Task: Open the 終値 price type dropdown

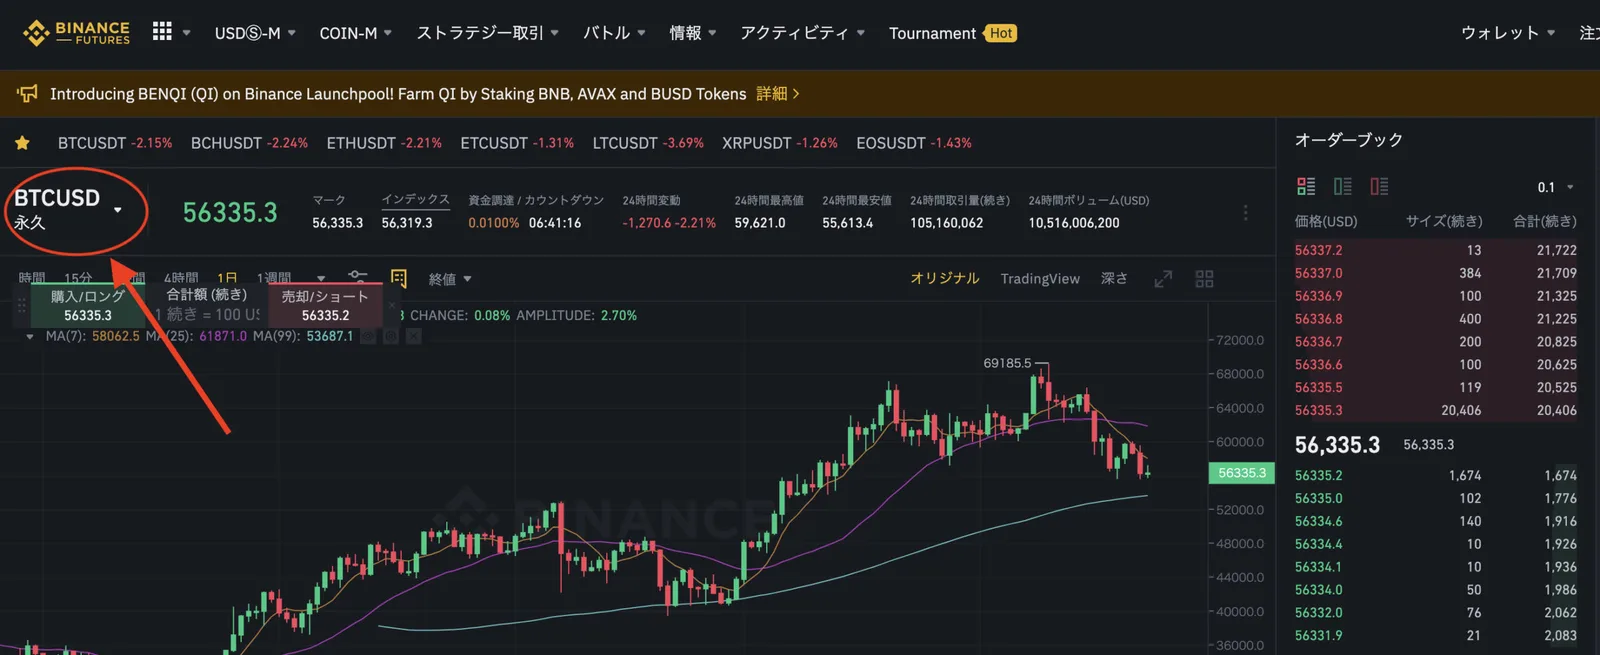Action: click(450, 279)
